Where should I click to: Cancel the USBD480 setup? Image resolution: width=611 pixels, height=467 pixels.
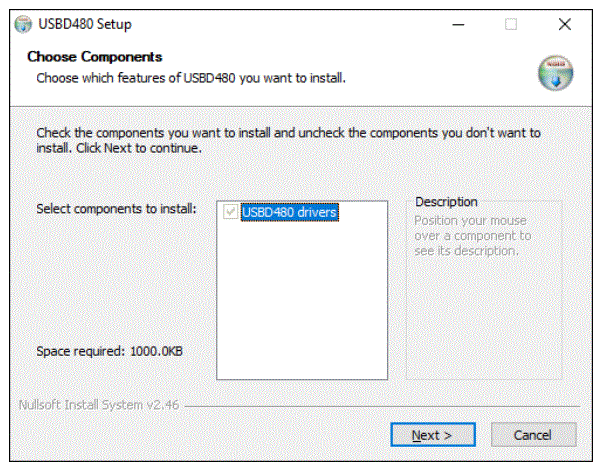click(533, 435)
